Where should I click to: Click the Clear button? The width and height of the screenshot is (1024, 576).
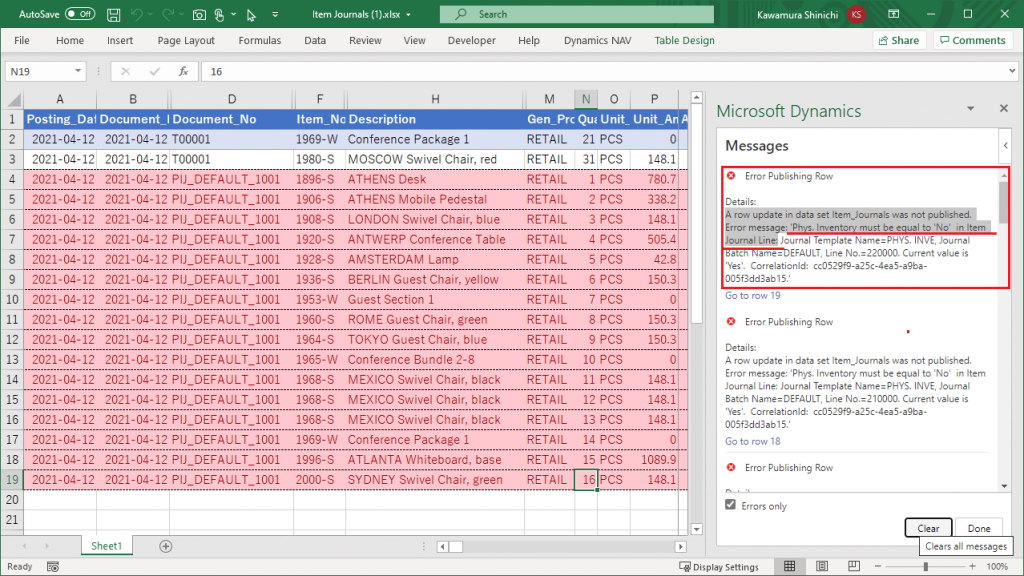[927, 528]
